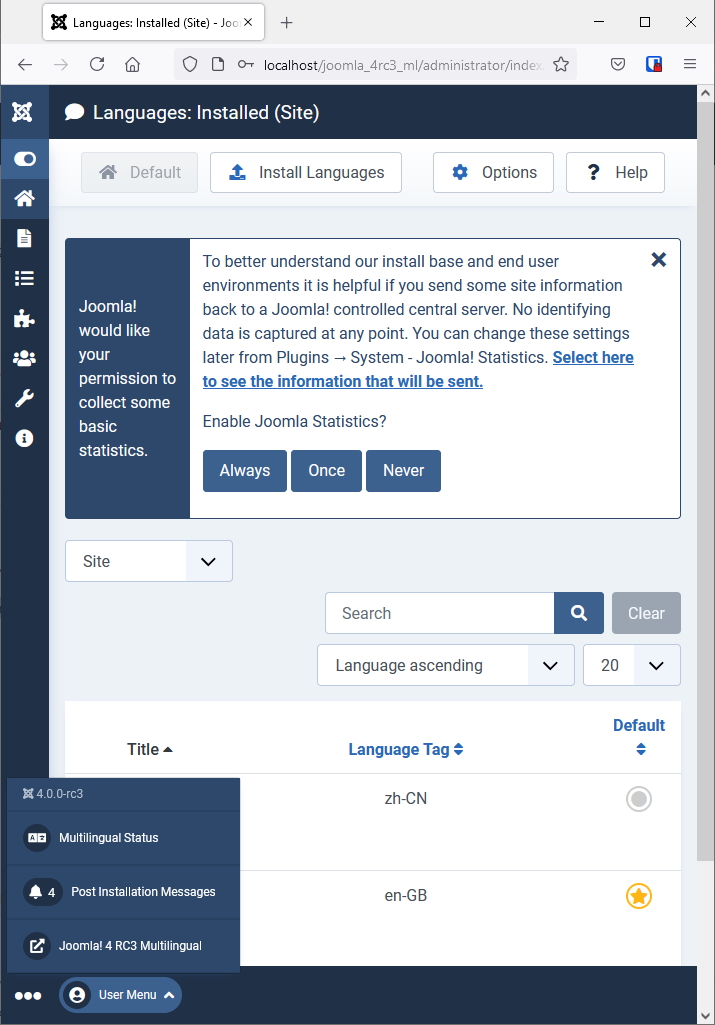This screenshot has height=1025, width=715.
Task: Click the key icon in the address bar
Action: pos(246,64)
